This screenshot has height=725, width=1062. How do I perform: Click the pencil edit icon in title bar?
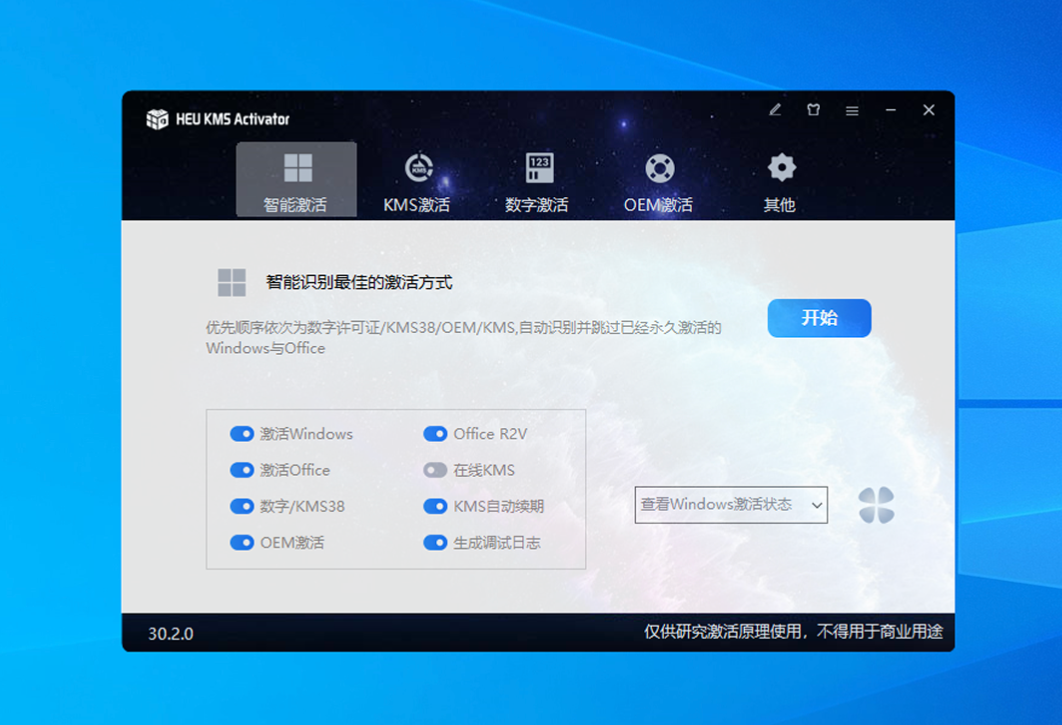tap(775, 110)
